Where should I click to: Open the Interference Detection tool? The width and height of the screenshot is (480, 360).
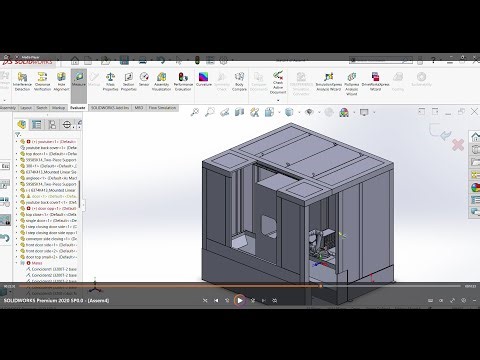click(22, 82)
